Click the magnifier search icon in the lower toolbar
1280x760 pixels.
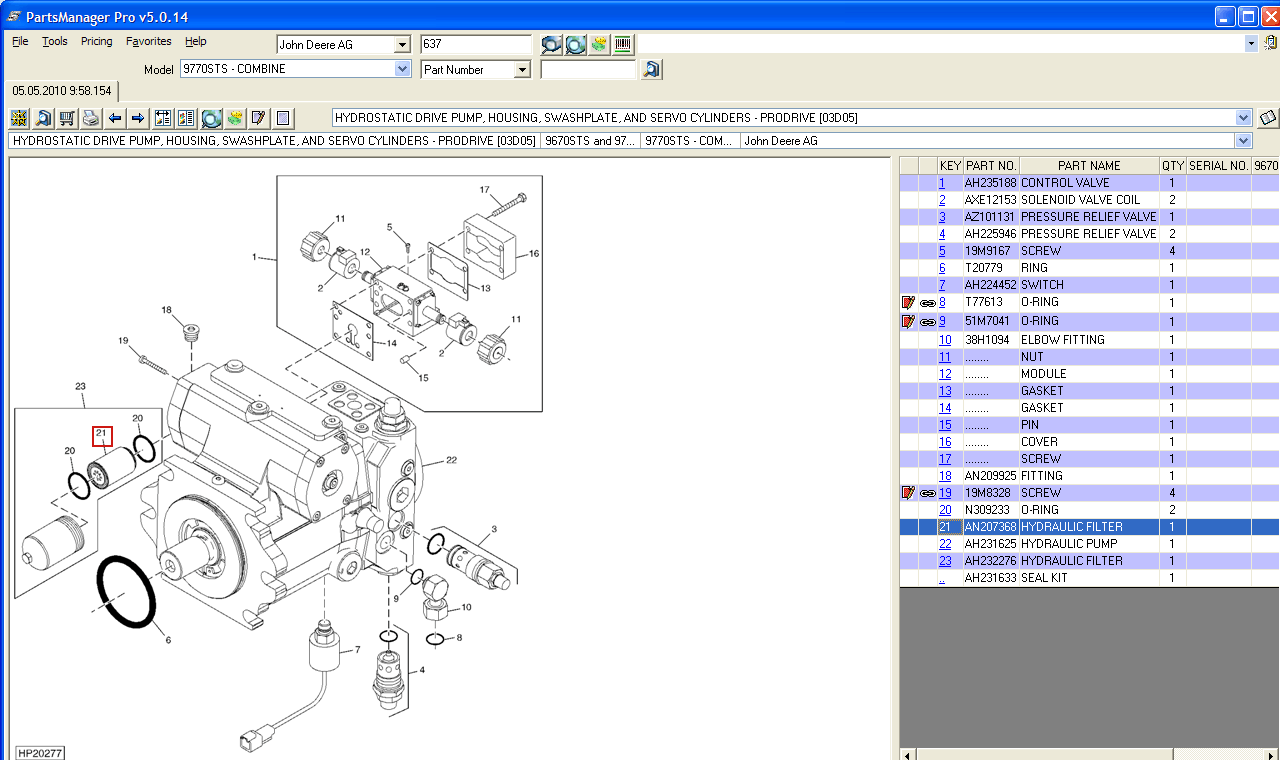click(x=43, y=118)
